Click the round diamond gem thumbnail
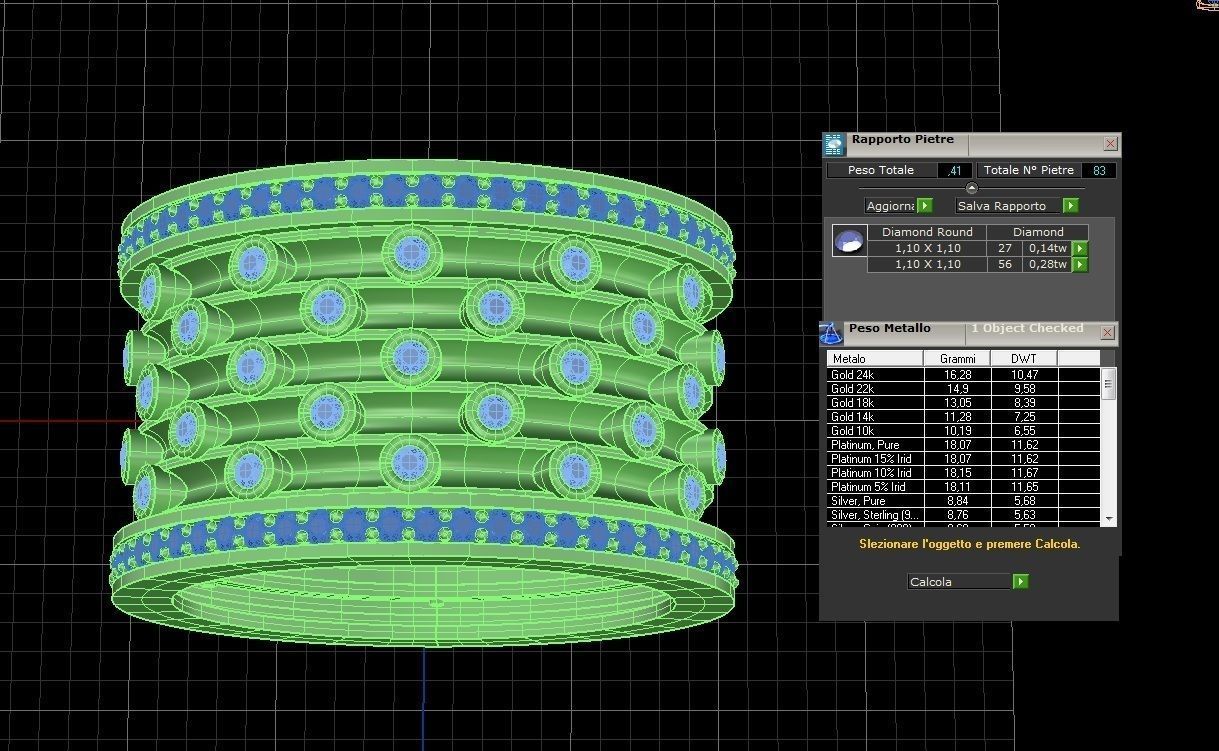 point(849,241)
